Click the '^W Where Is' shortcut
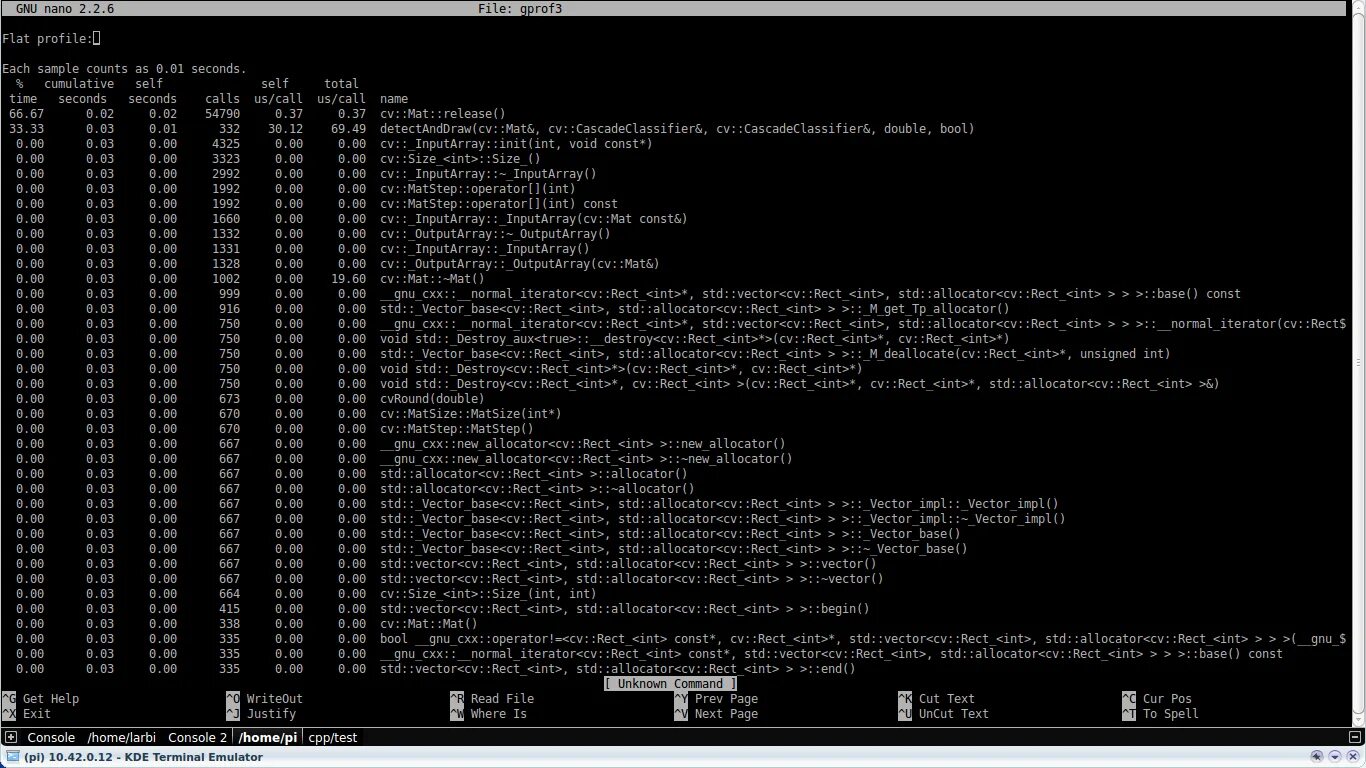1366x768 pixels. 488,714
